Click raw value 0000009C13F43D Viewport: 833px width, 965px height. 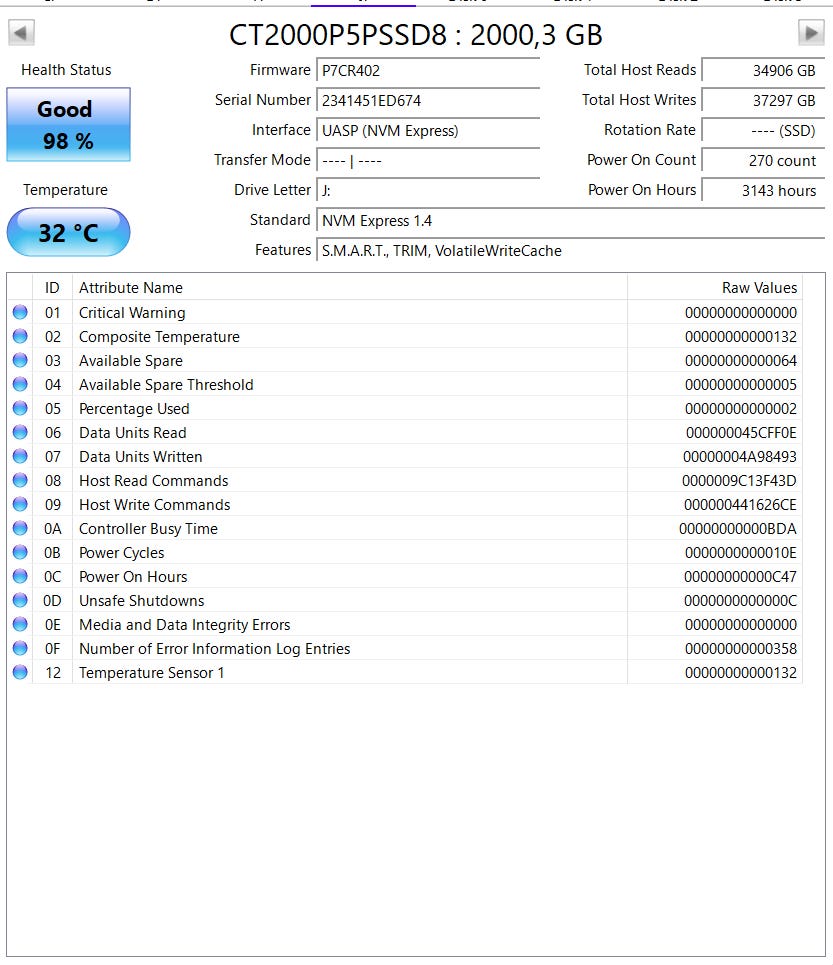[739, 481]
